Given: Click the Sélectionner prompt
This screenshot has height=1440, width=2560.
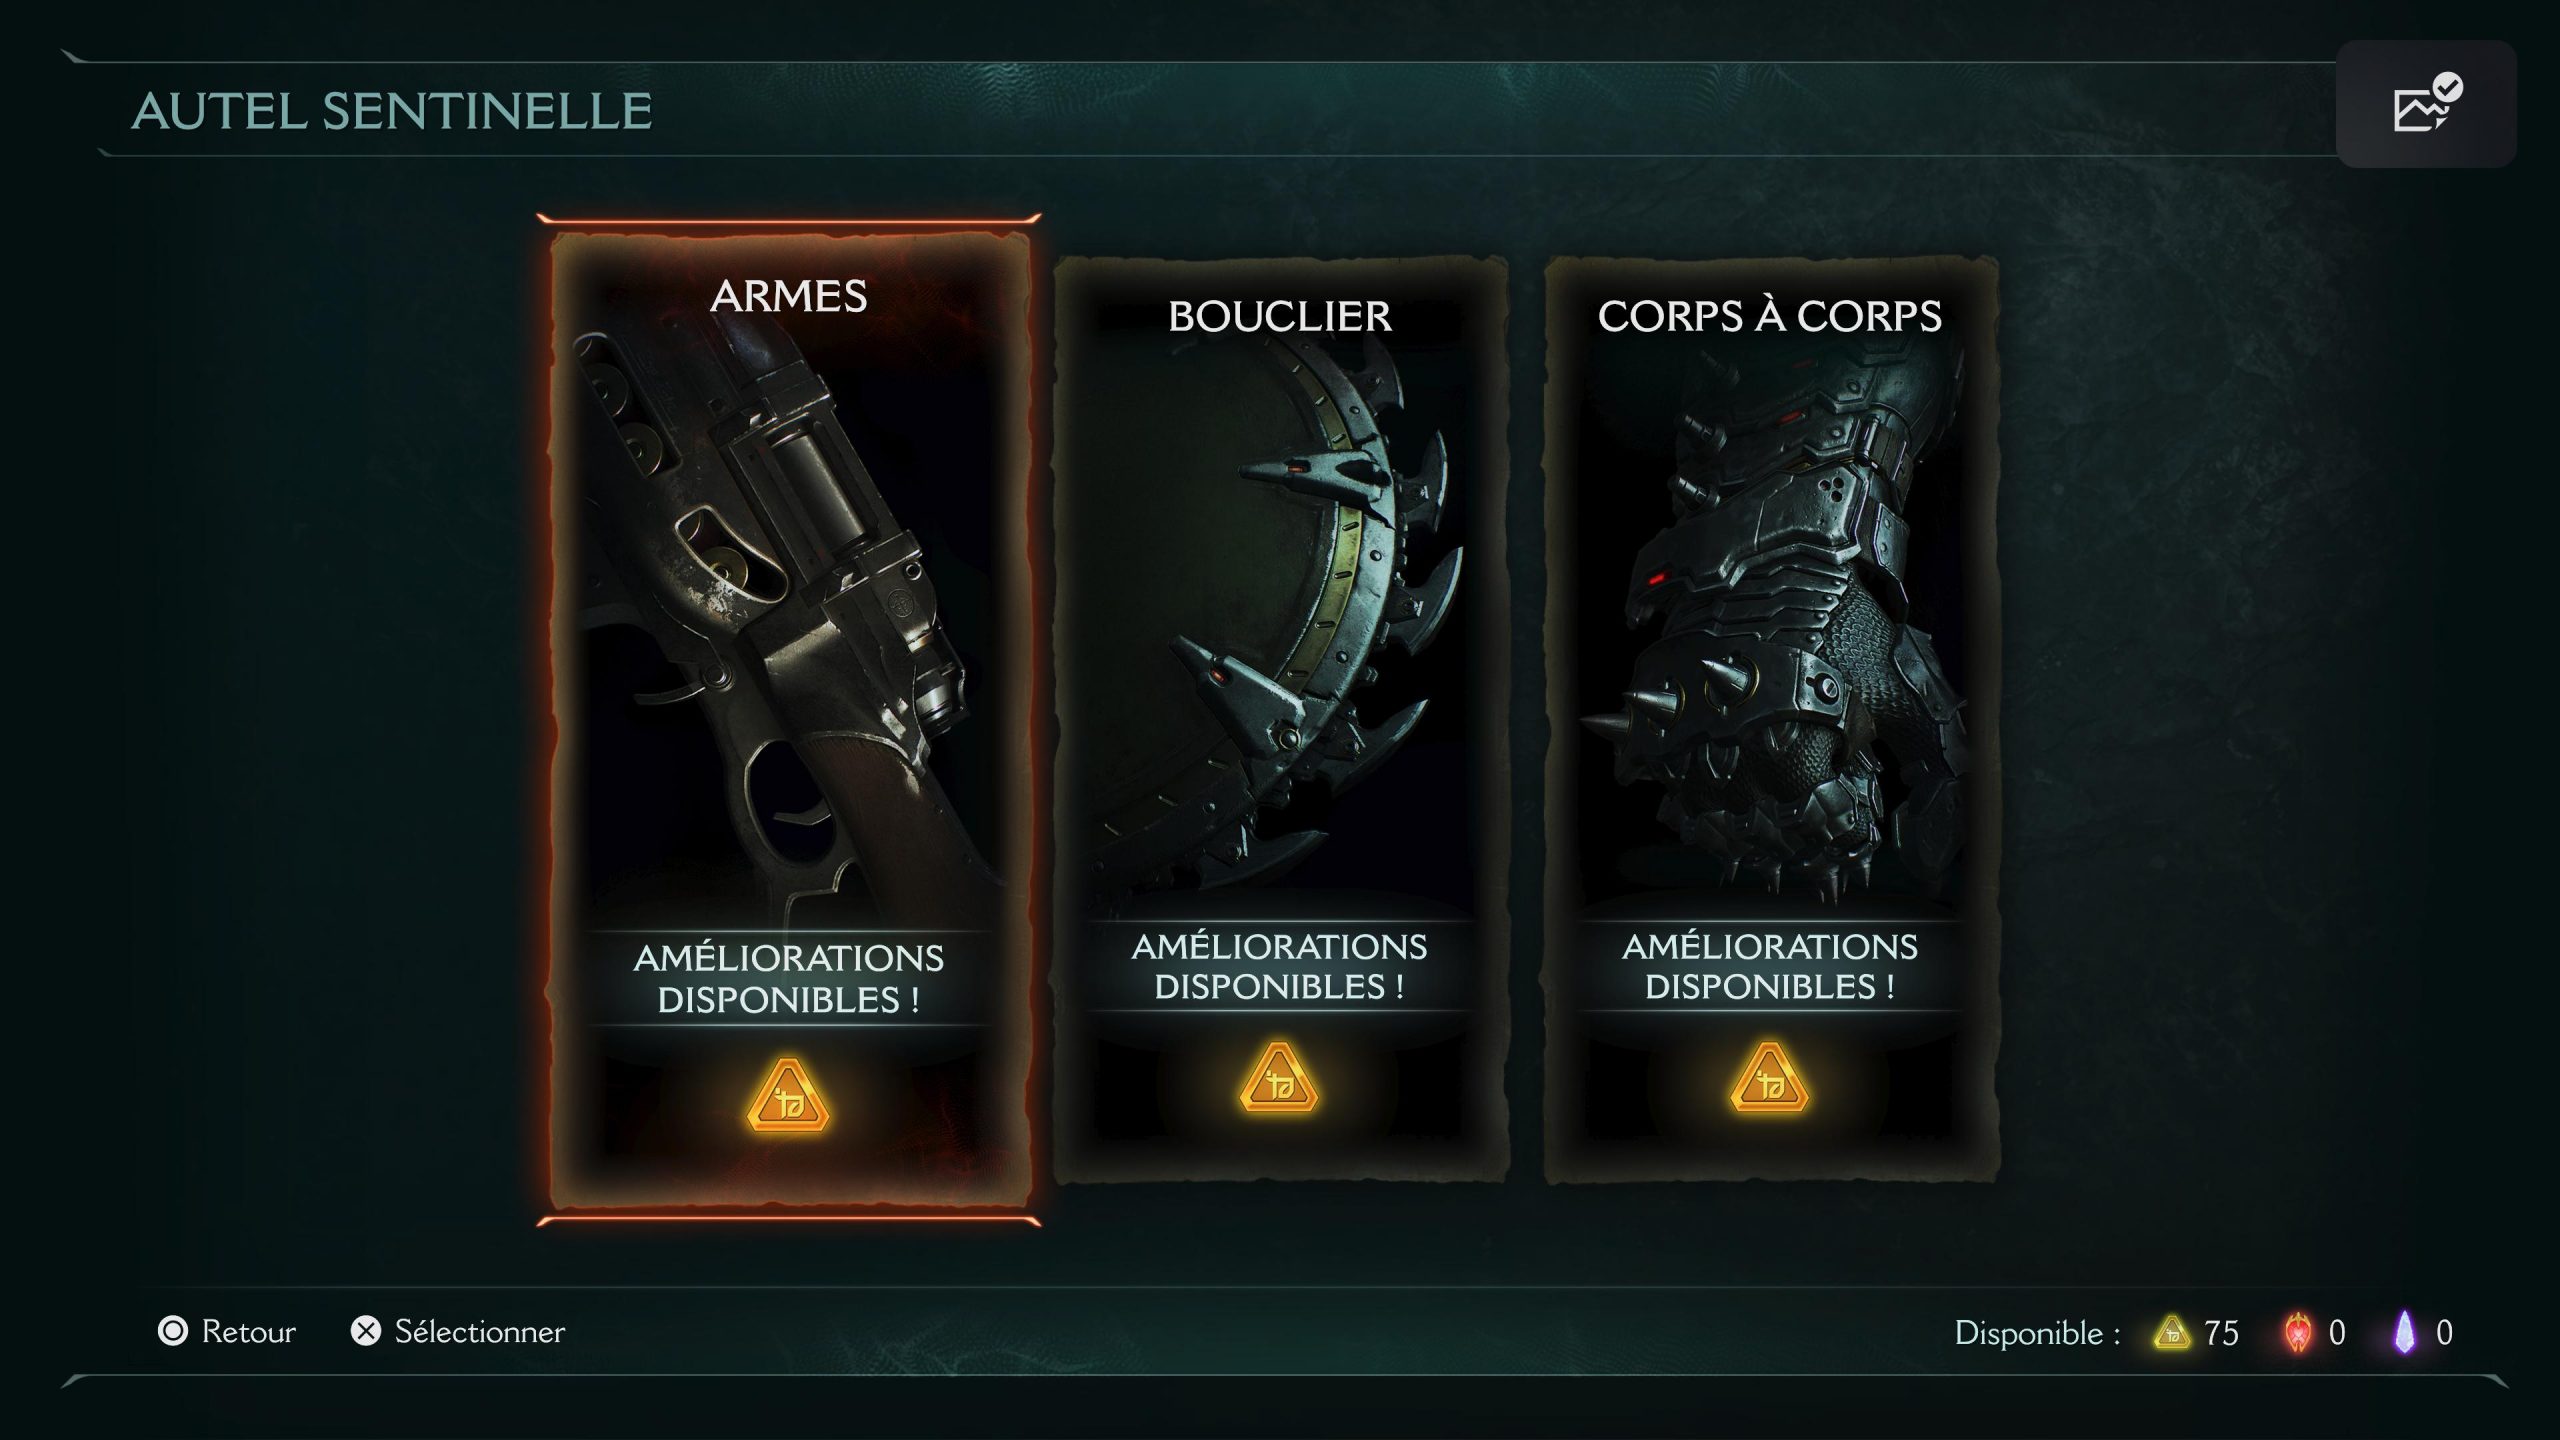Looking at the screenshot, I should click(480, 1331).
